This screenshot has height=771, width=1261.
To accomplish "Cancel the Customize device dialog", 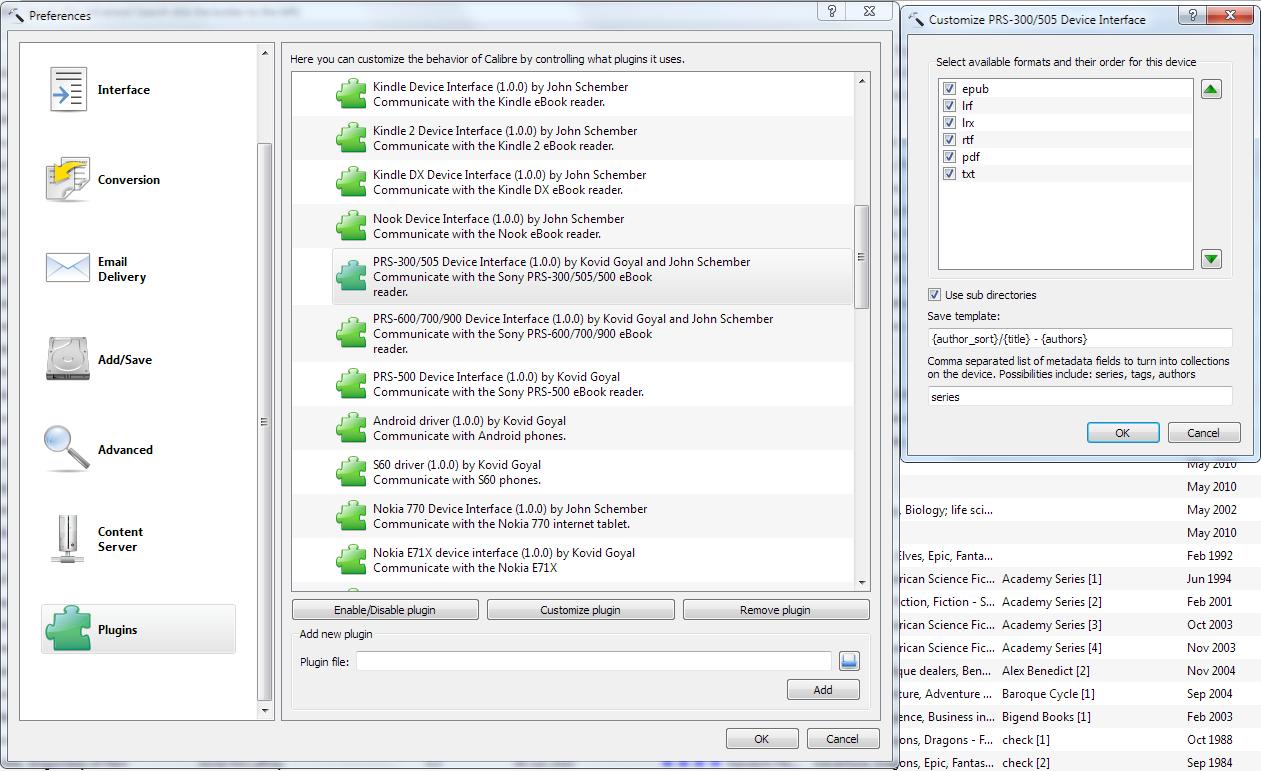I will 1204,433.
